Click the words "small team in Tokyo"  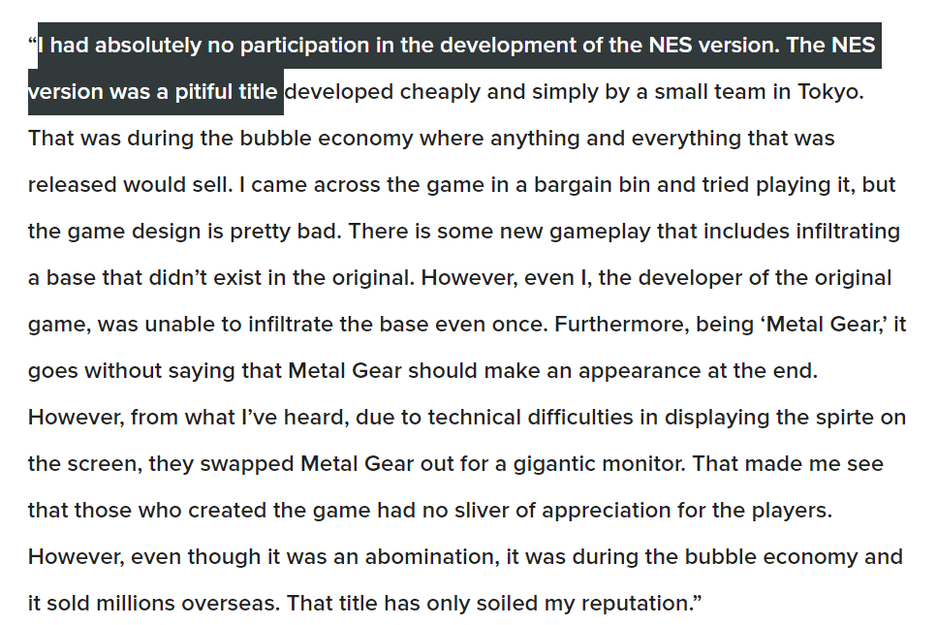pos(759,92)
